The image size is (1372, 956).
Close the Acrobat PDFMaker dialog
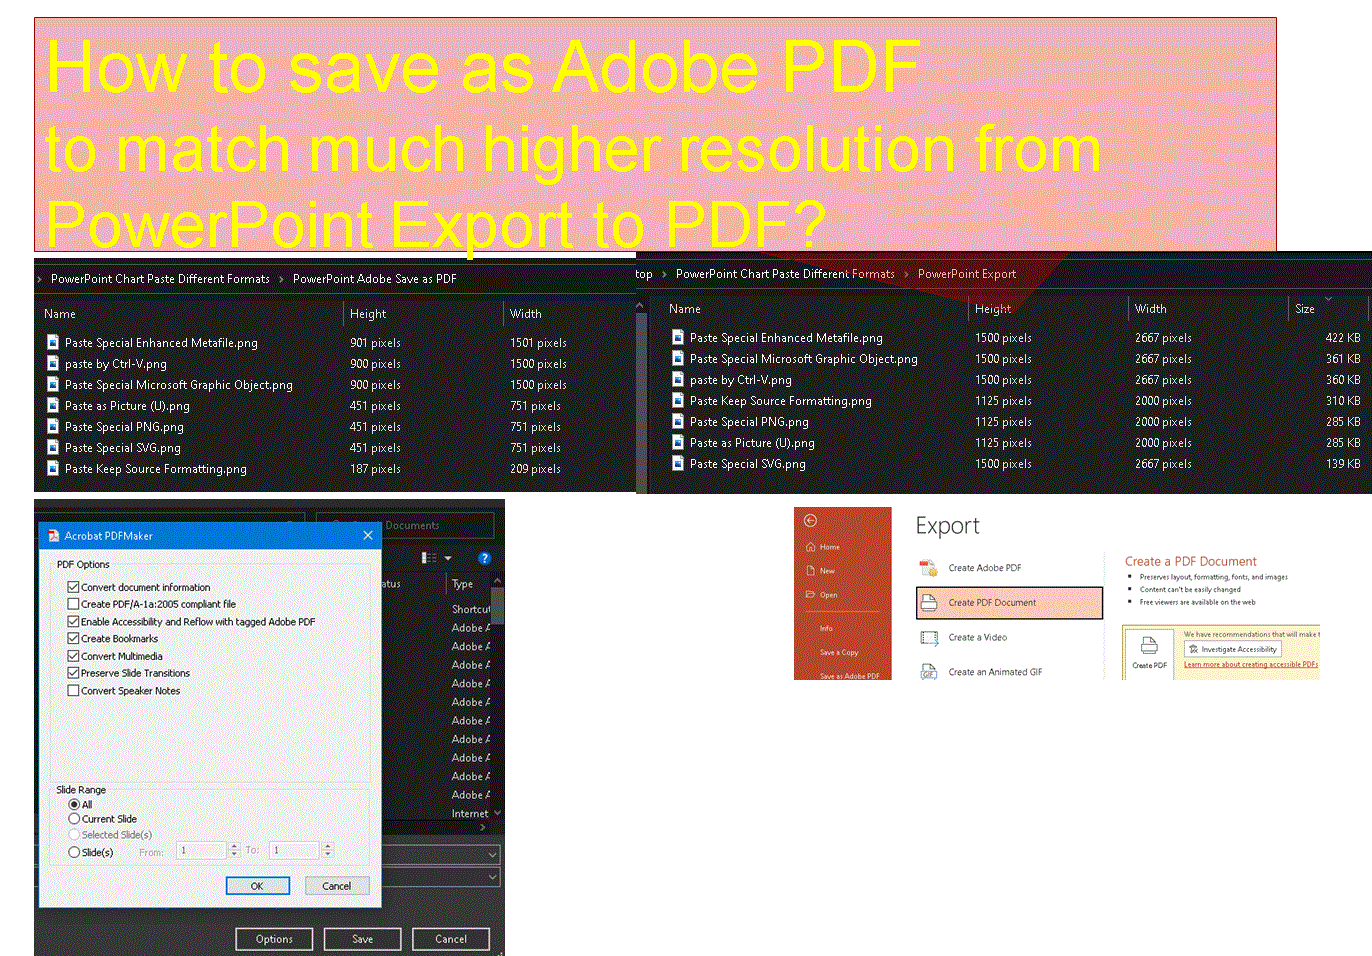point(368,536)
